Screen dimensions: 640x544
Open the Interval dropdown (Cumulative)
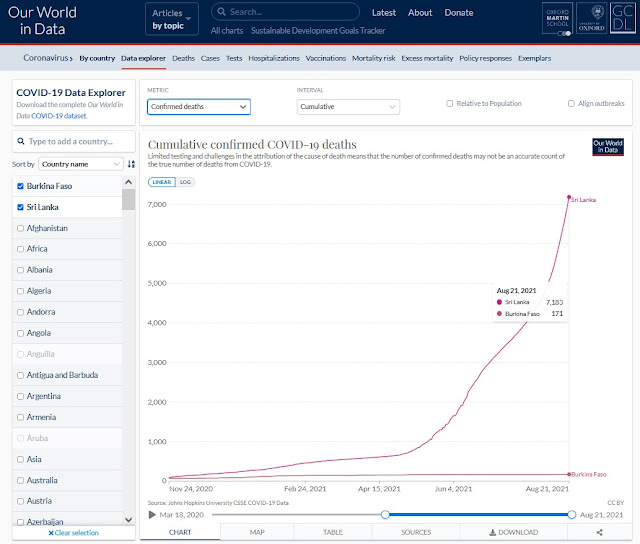[348, 106]
